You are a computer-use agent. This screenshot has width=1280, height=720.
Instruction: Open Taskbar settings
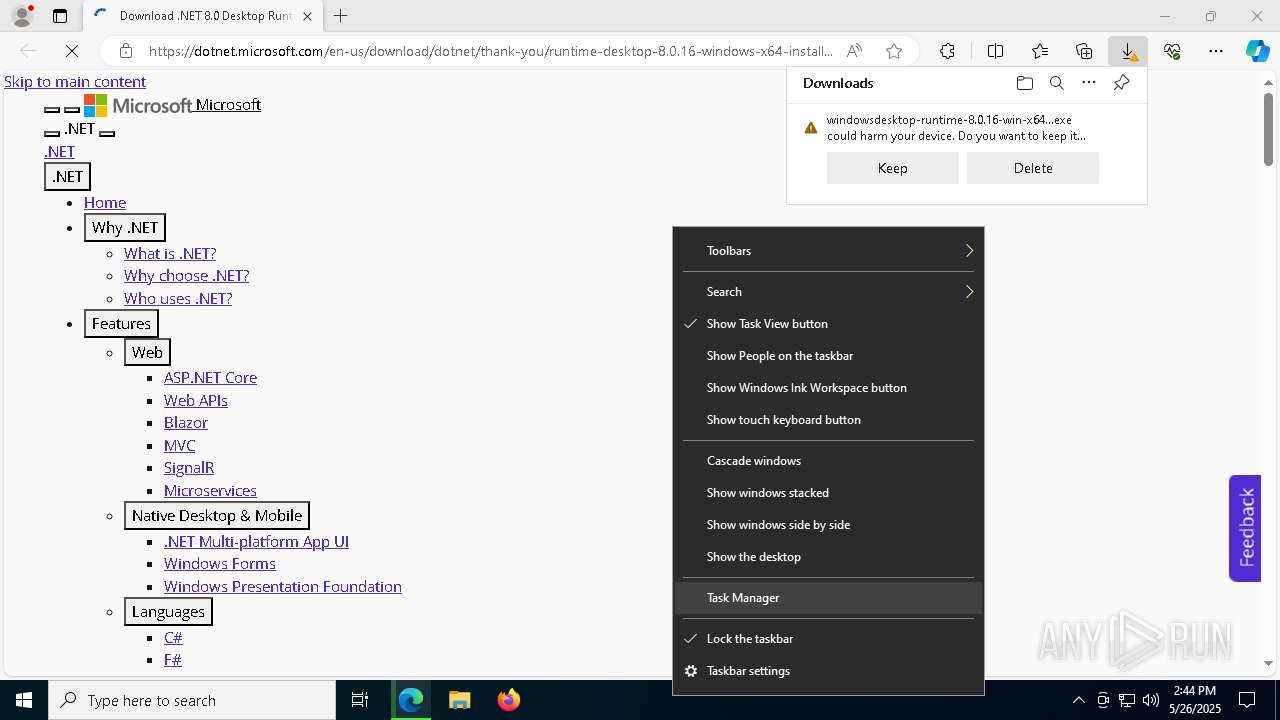(828, 671)
